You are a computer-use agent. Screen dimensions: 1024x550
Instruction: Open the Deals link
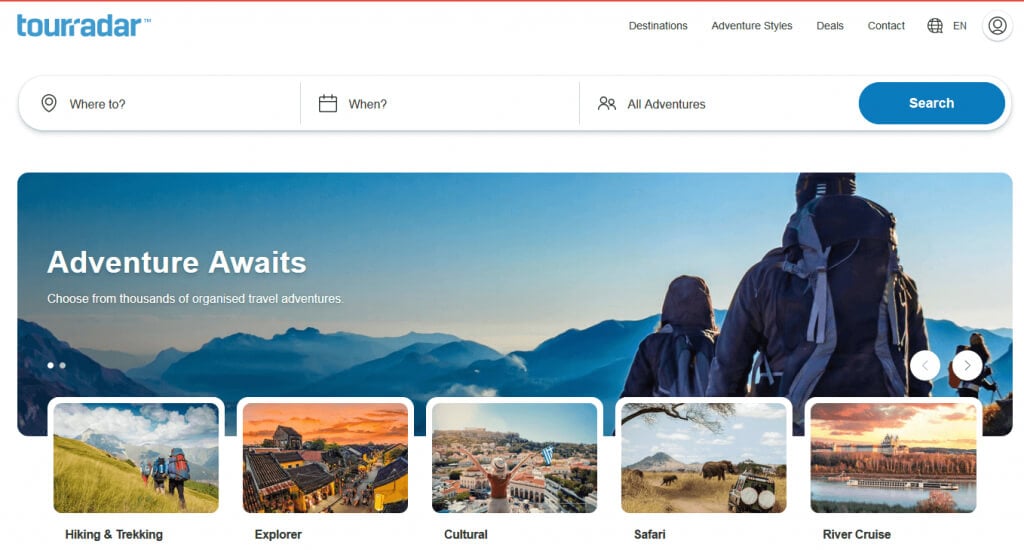pyautogui.click(x=829, y=25)
